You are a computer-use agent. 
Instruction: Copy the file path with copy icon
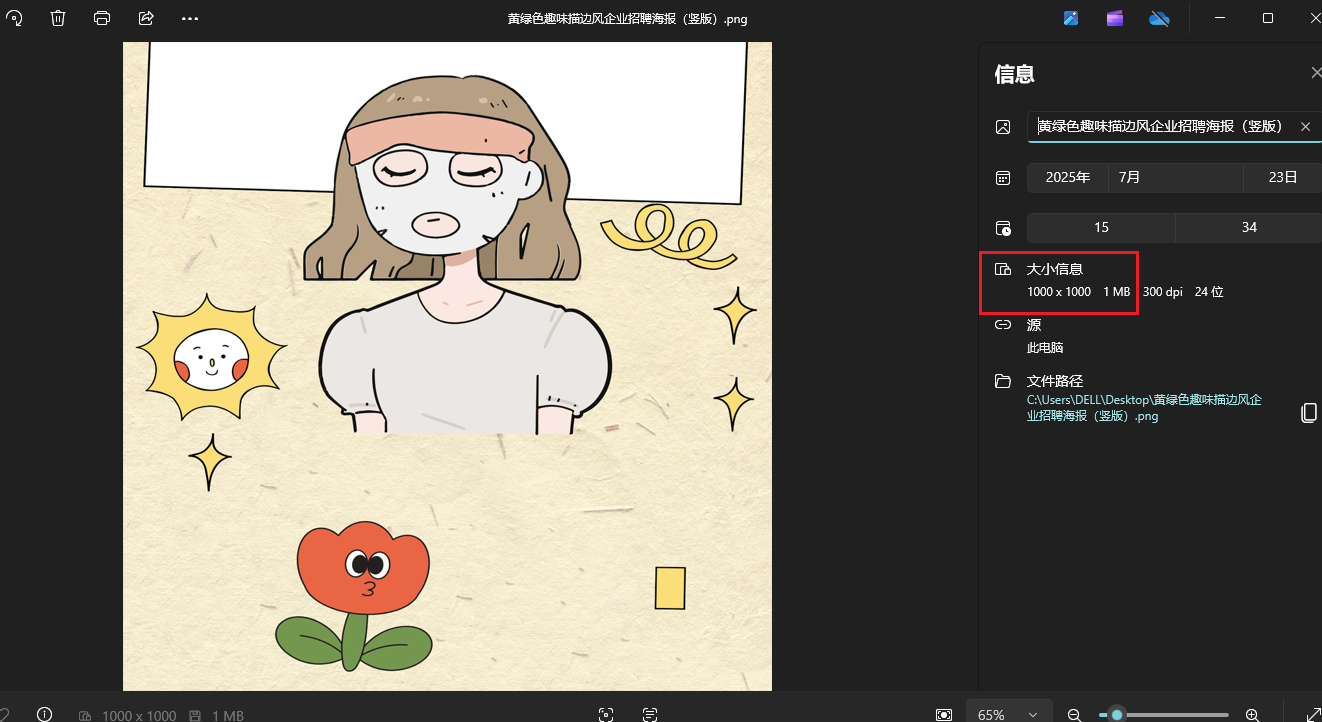point(1308,413)
